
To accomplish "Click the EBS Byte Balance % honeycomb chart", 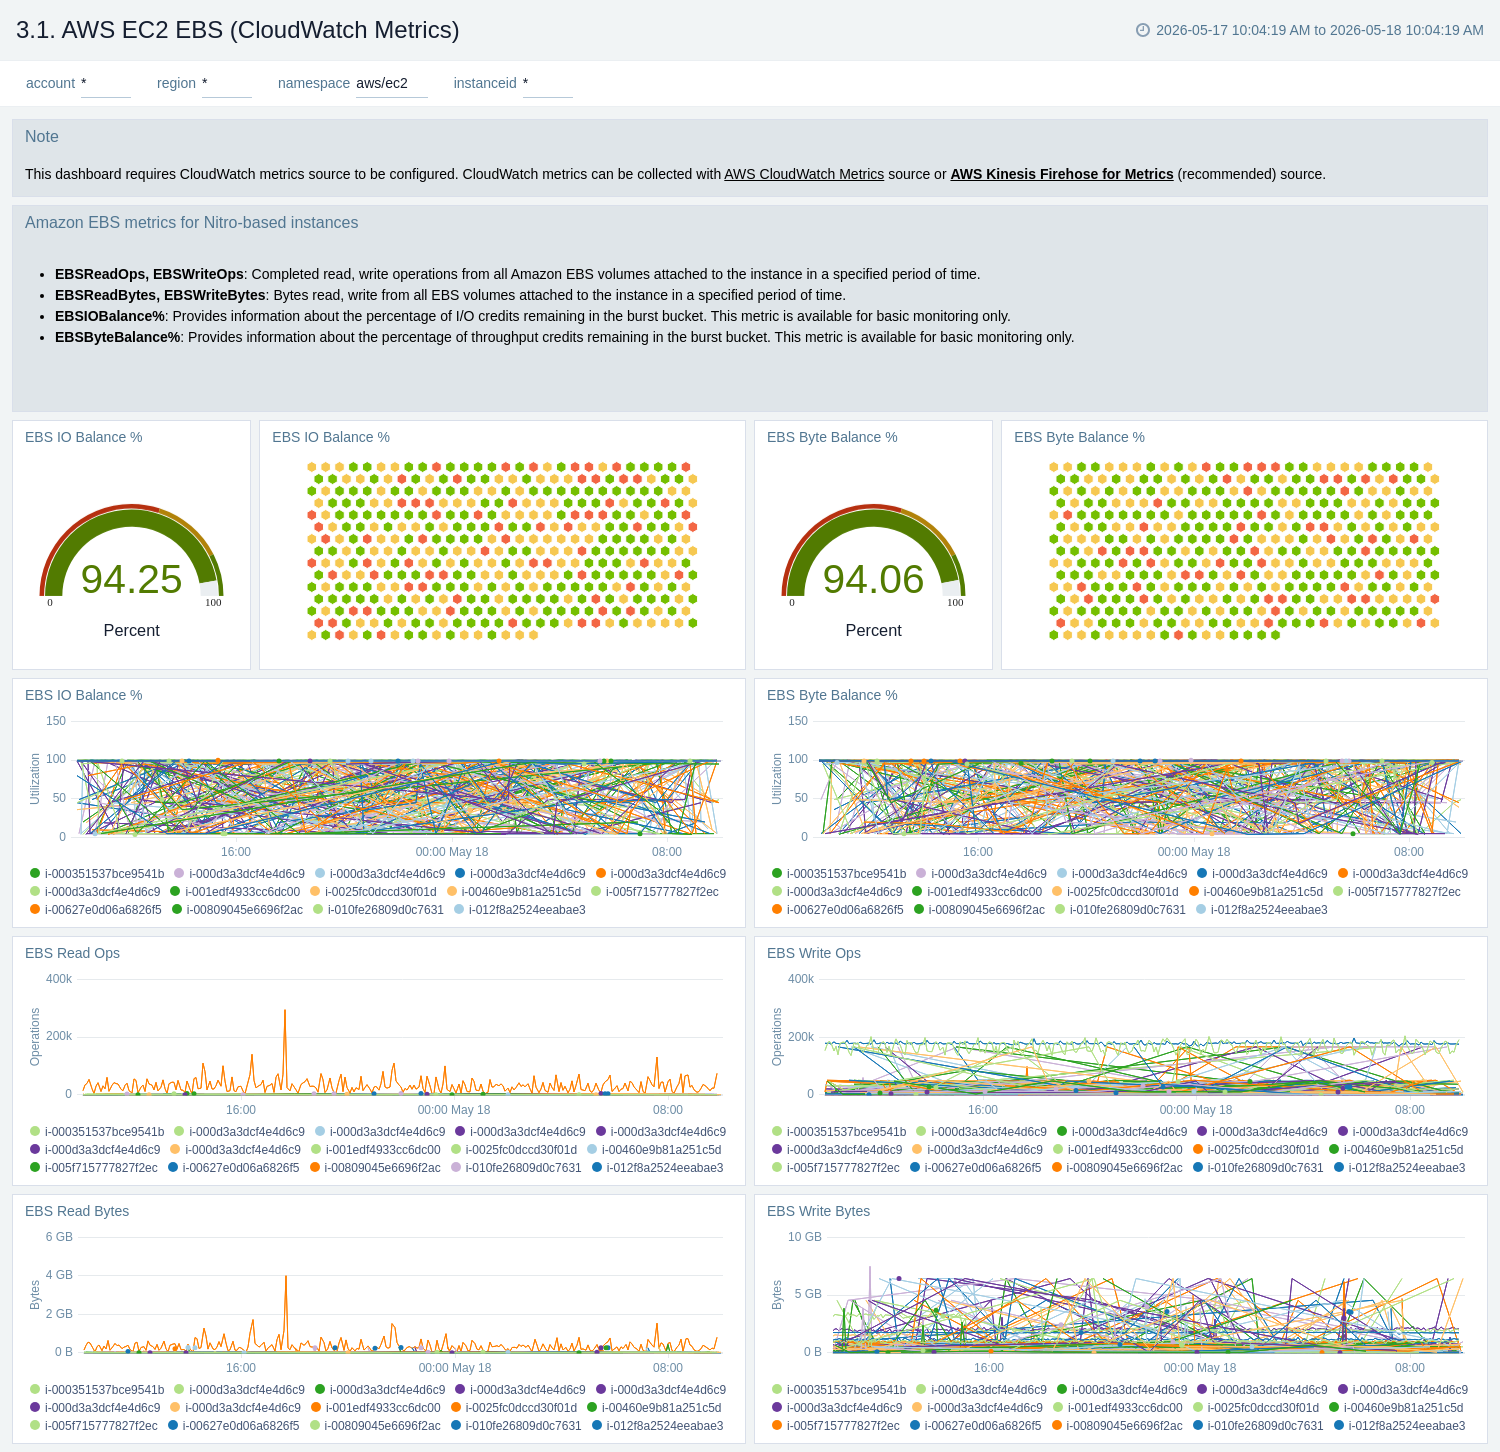I will tap(1244, 550).
